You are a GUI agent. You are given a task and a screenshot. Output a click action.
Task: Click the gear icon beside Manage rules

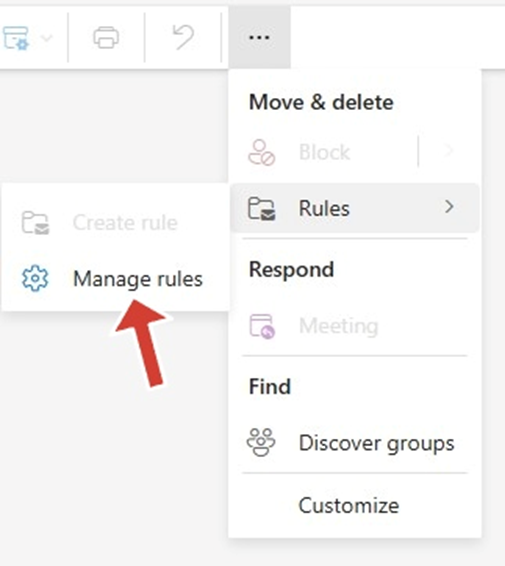click(x=35, y=278)
